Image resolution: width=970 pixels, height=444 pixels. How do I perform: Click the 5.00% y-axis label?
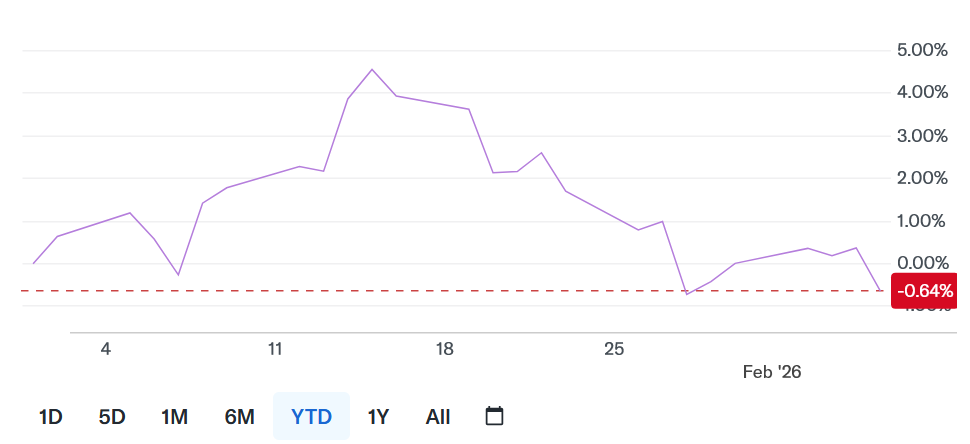pos(920,50)
